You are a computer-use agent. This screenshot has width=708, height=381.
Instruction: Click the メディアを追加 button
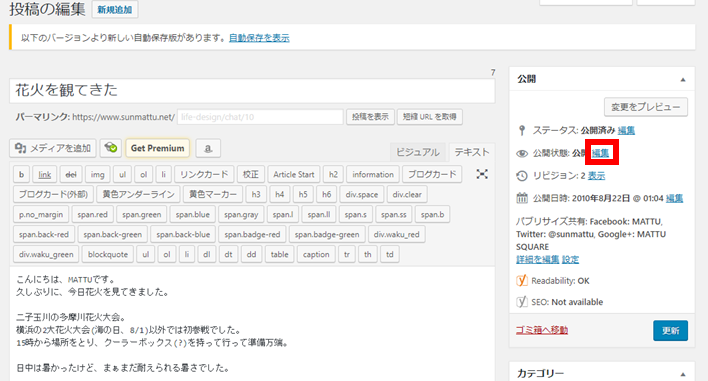click(53, 148)
